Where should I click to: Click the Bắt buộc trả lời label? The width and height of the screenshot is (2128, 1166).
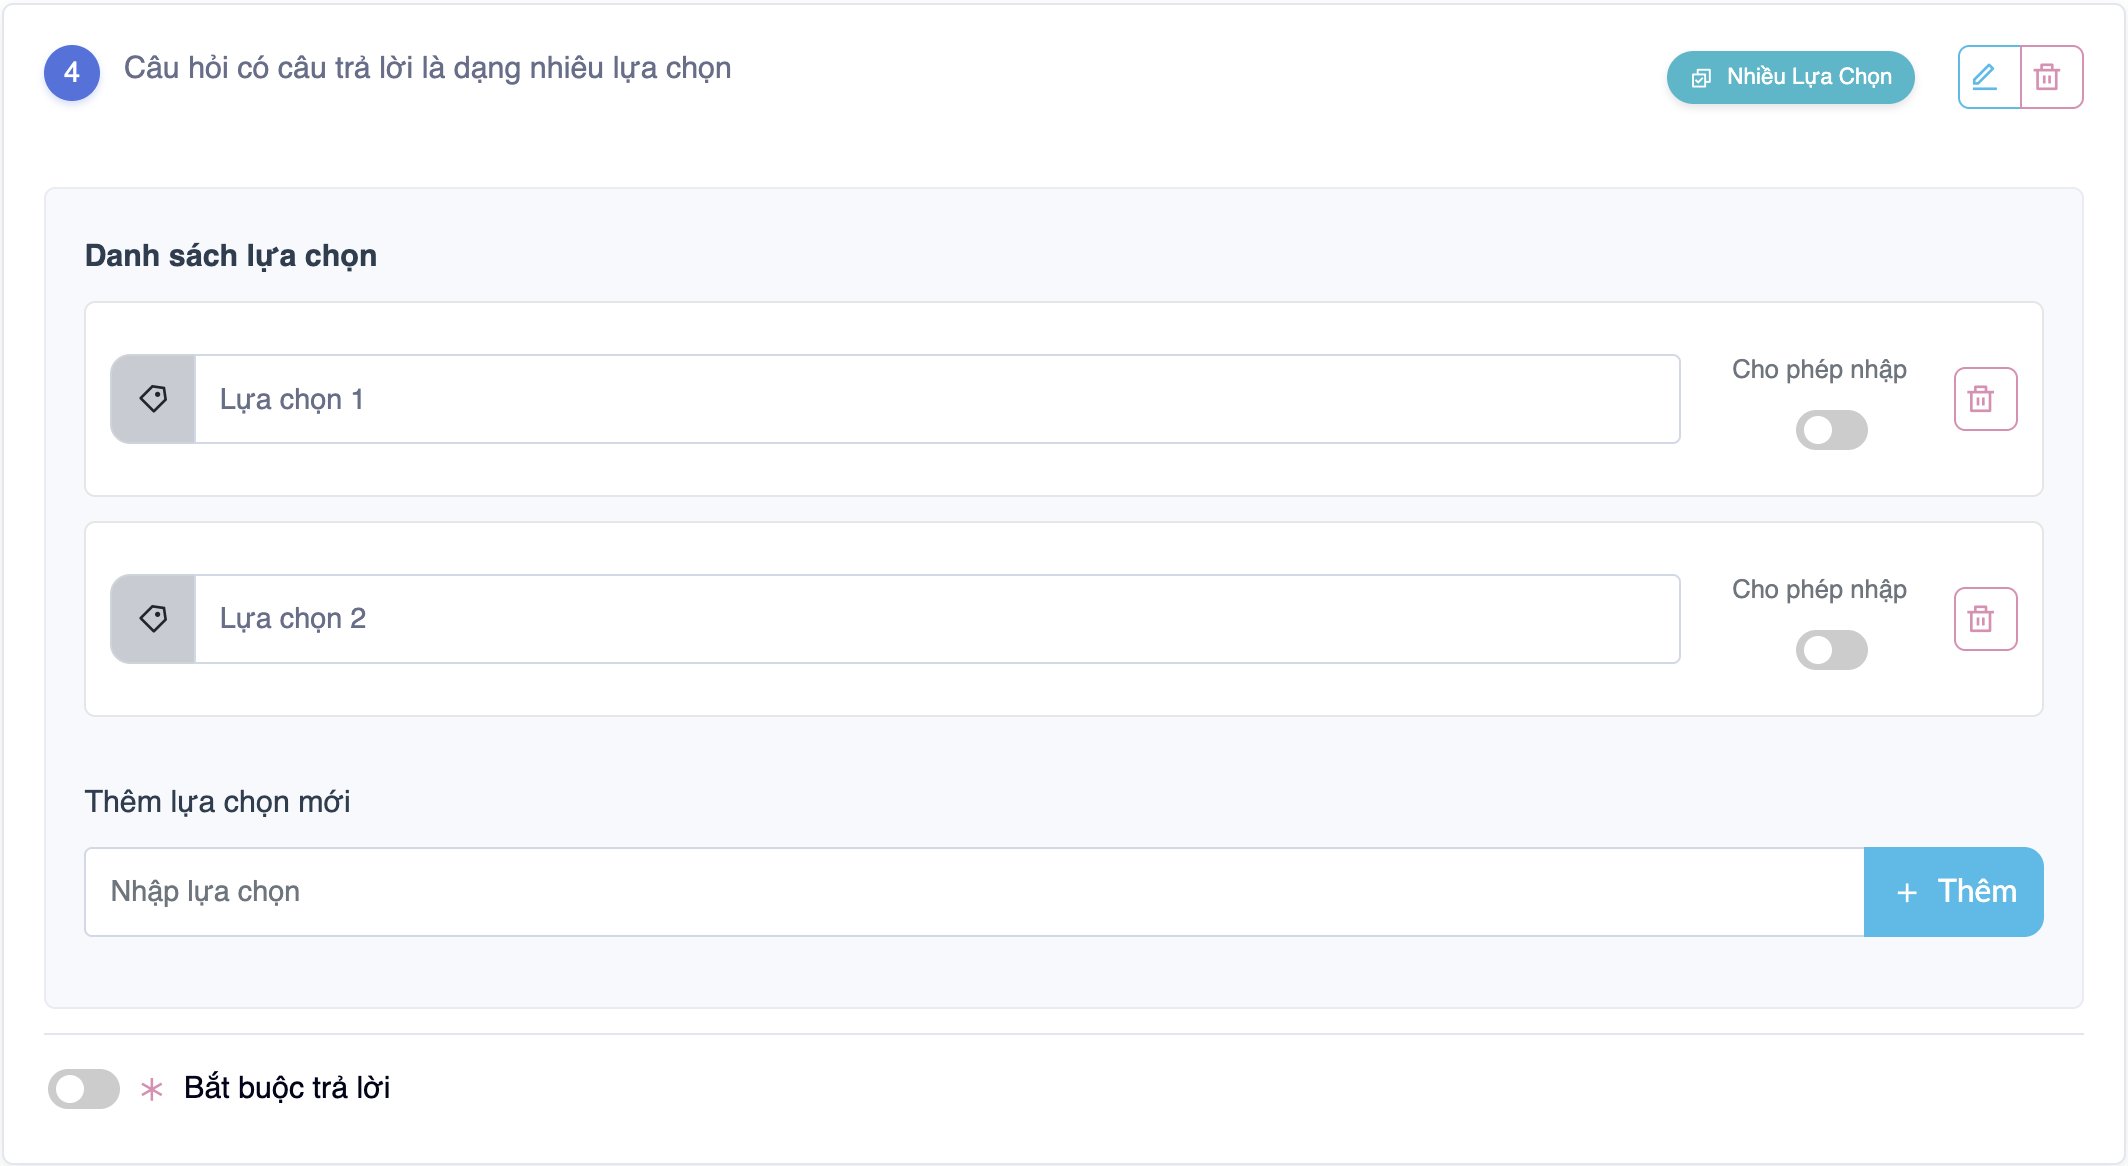tap(287, 1088)
